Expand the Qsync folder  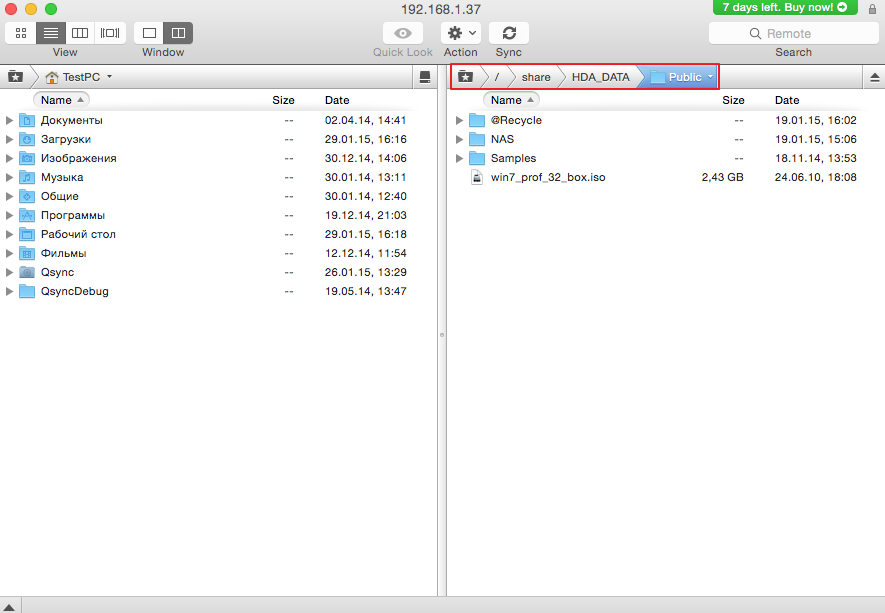coord(9,272)
